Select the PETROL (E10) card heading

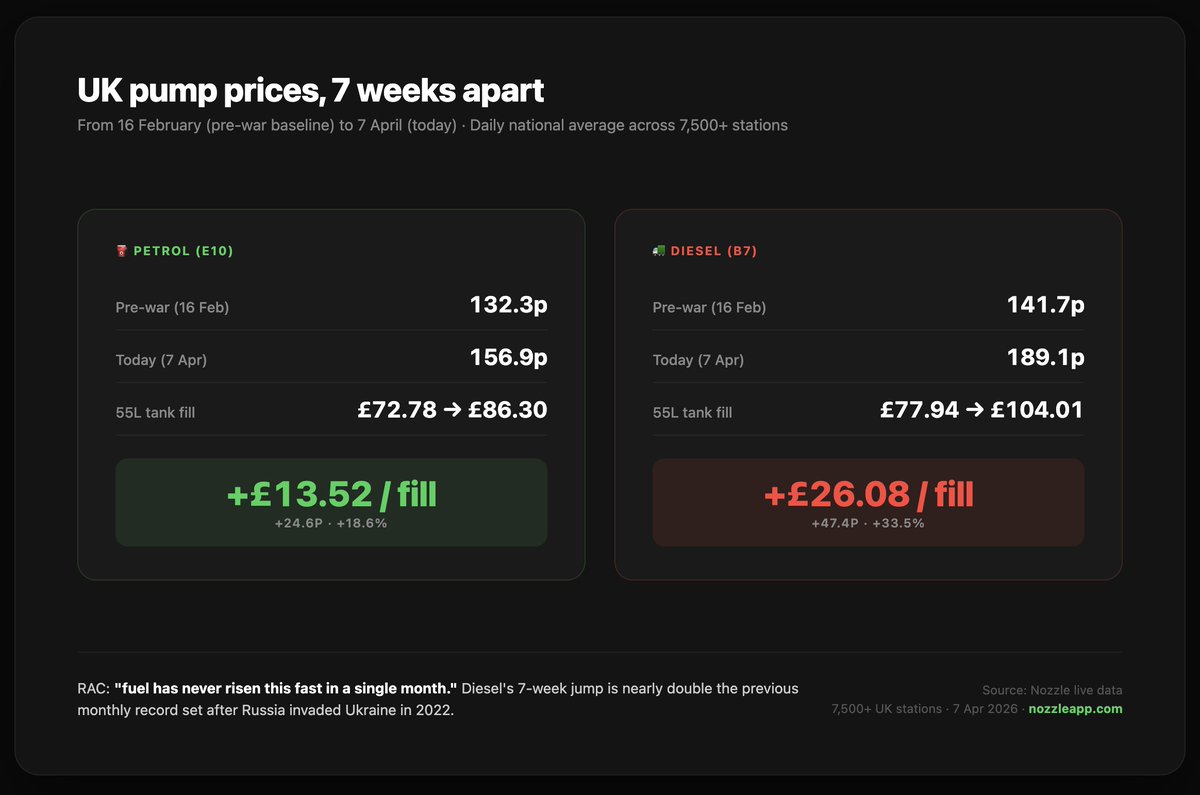pos(183,251)
